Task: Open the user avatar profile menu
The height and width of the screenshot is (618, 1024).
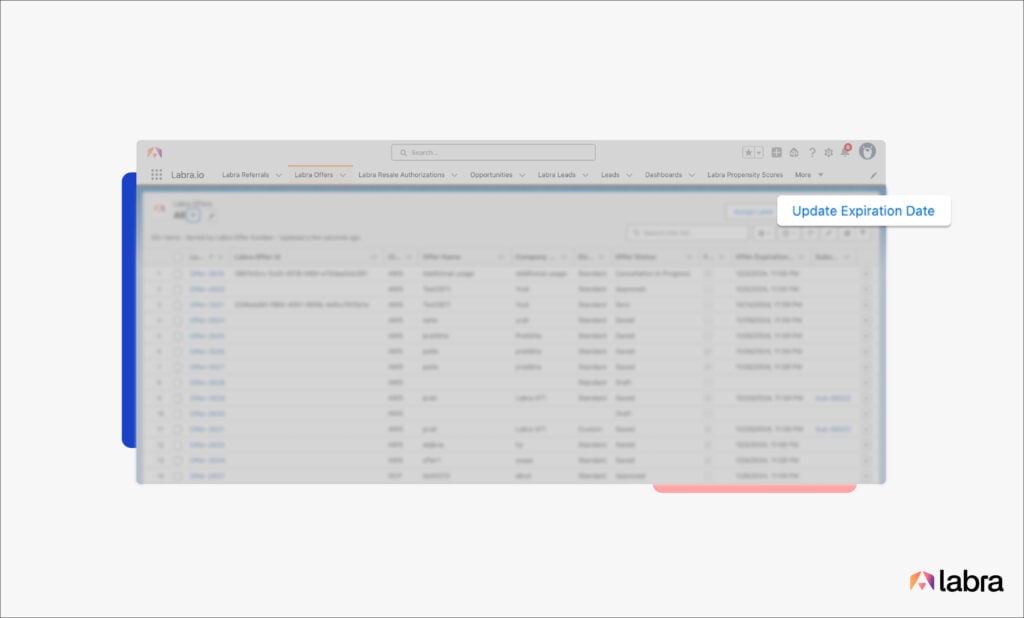Action: 867,152
